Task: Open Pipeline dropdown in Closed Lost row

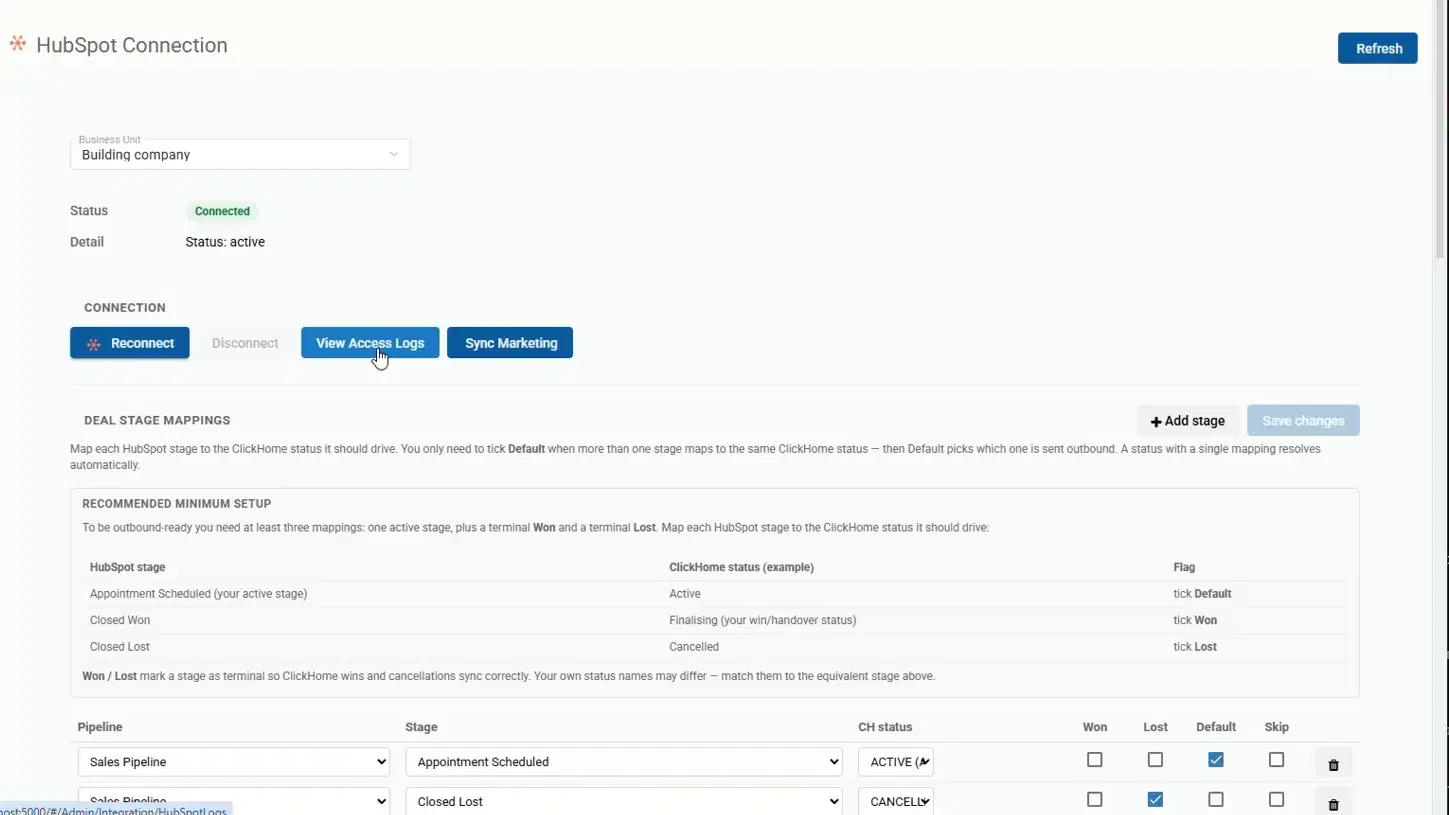Action: coord(234,801)
